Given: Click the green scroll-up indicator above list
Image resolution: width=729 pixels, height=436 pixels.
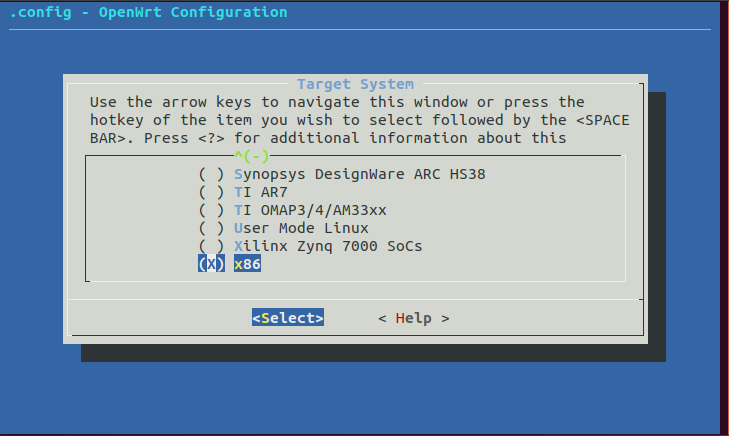Looking at the screenshot, I should point(252,156).
